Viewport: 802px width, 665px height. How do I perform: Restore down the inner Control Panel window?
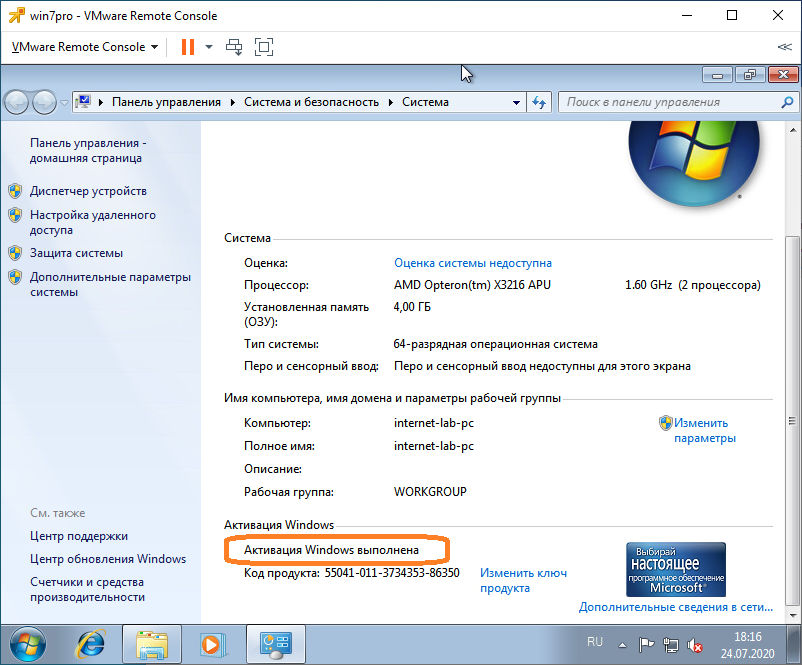(x=750, y=75)
